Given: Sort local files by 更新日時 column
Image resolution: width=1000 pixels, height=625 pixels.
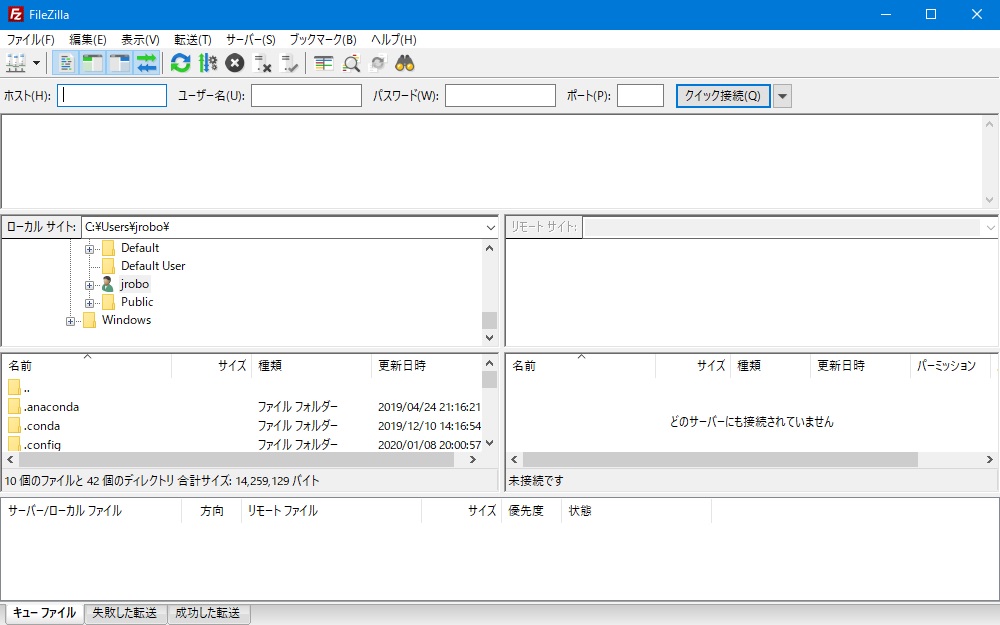Looking at the screenshot, I should (427, 365).
